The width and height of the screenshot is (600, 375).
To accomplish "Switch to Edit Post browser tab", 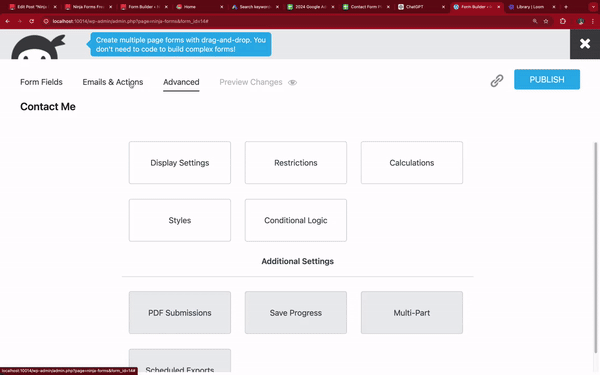I will pos(33,7).
